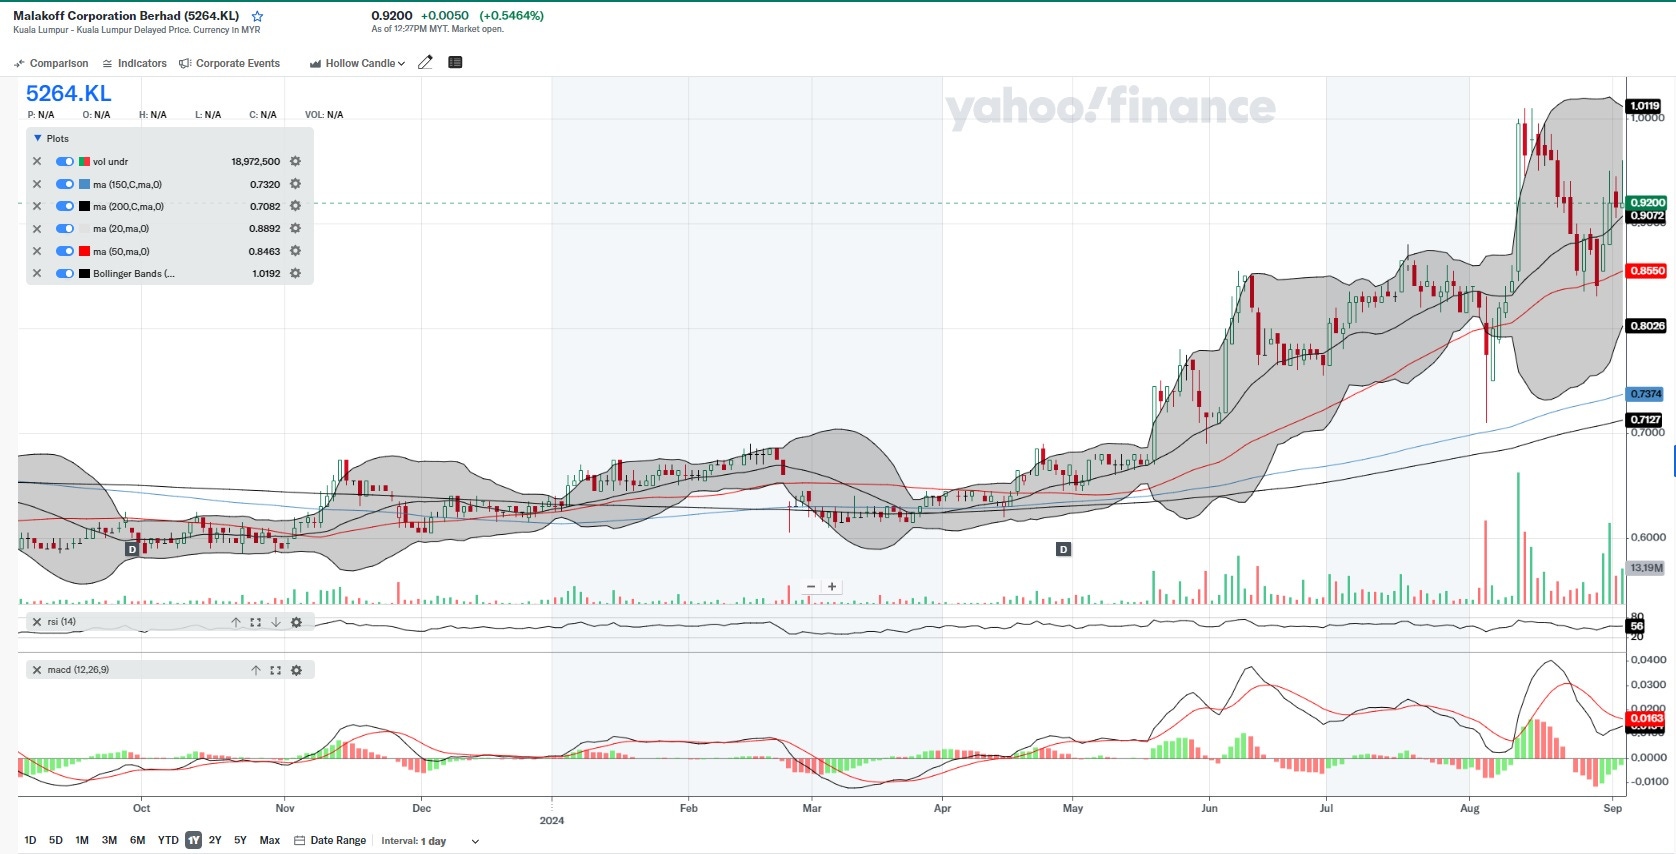The width and height of the screenshot is (1676, 854).
Task: Open settings gear for ma (50,ma,0)
Action: tap(295, 251)
